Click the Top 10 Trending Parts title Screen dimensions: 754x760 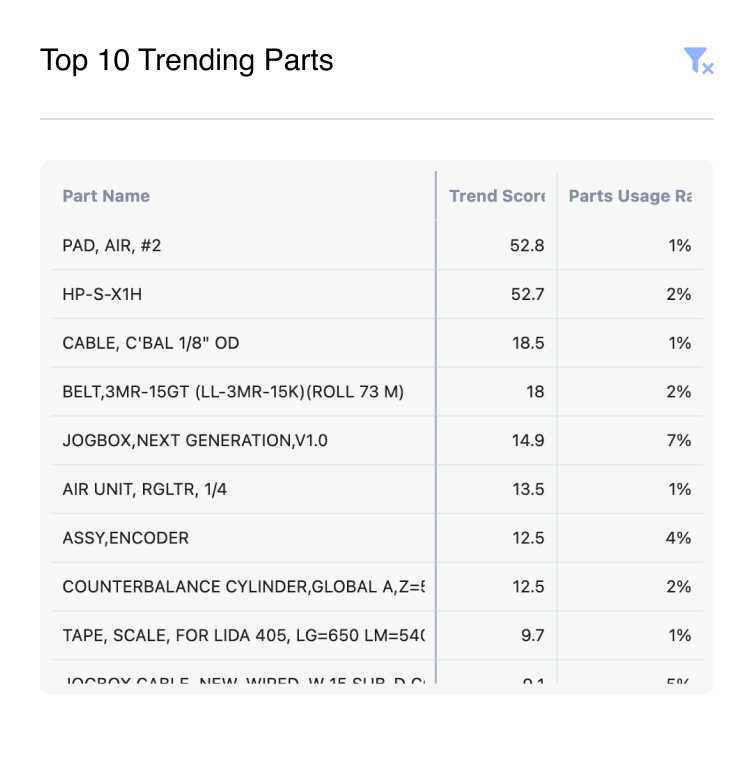pyautogui.click(x=187, y=61)
